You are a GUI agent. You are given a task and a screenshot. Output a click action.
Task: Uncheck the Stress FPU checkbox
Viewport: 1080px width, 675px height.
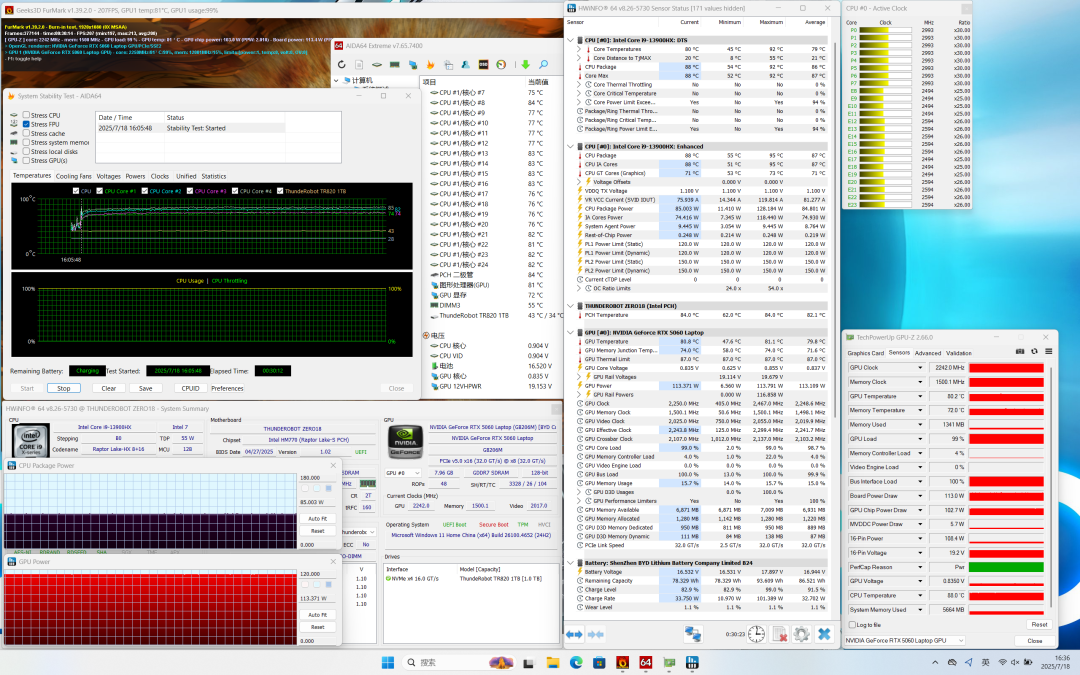26,124
